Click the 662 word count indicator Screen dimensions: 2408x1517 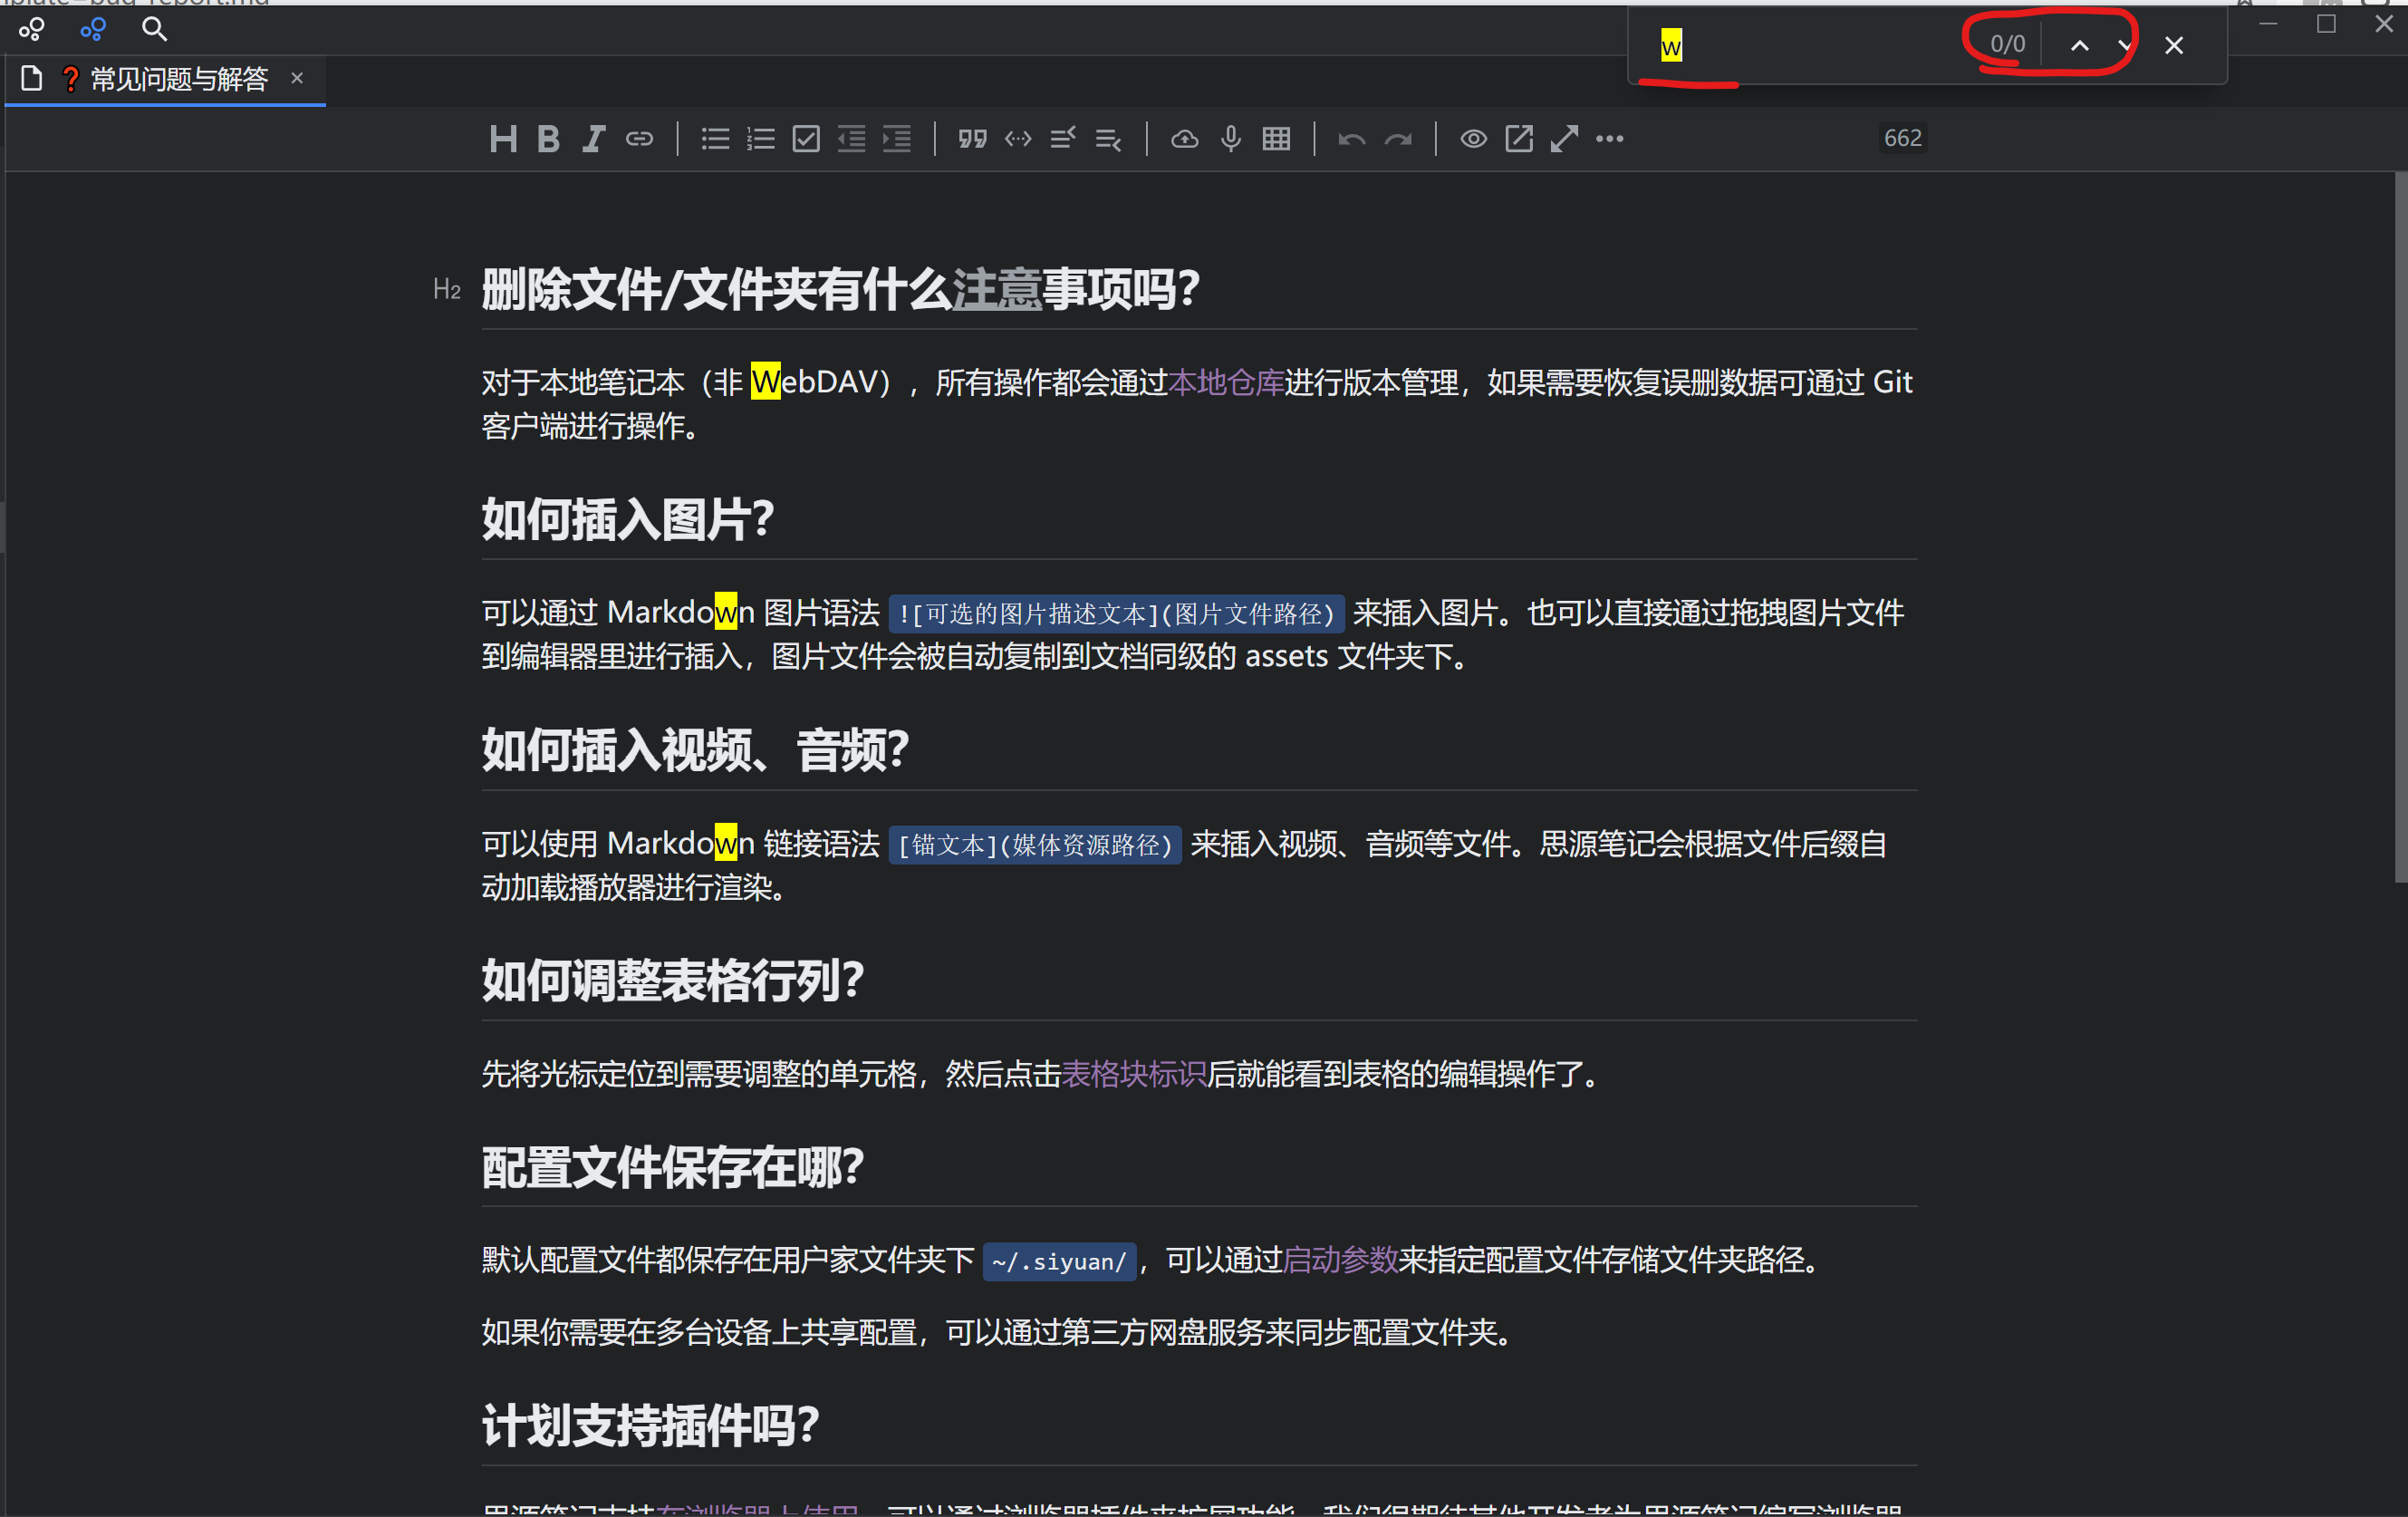[x=1903, y=138]
